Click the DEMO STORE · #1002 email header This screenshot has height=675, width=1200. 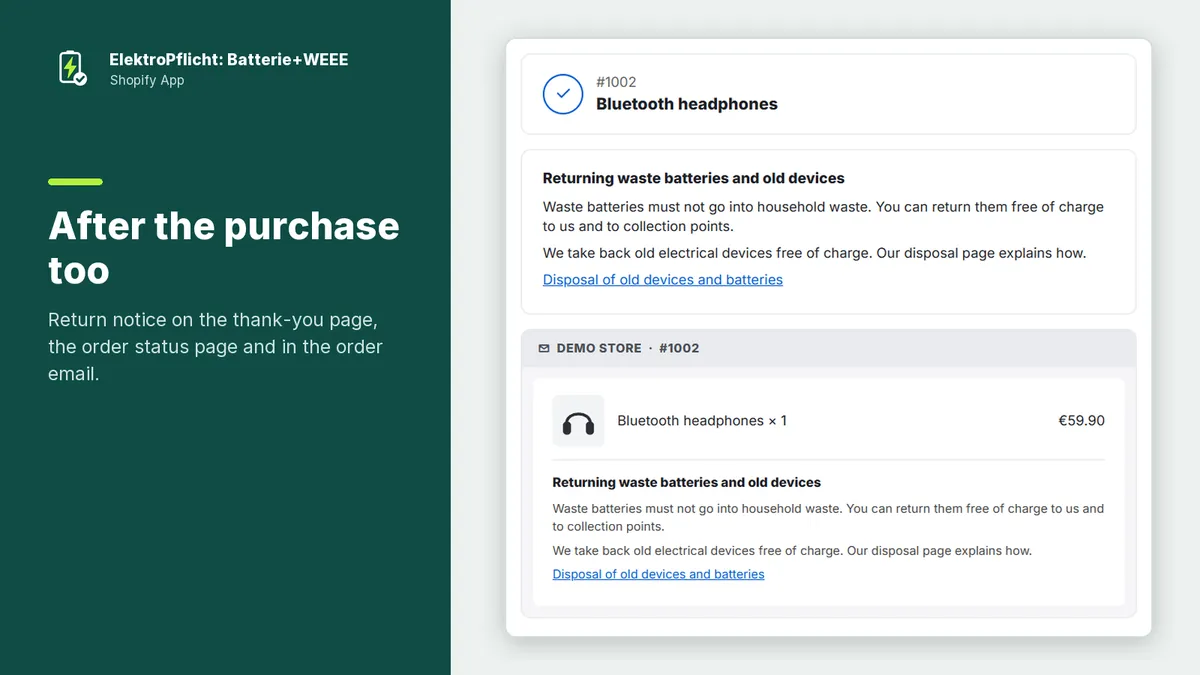829,348
